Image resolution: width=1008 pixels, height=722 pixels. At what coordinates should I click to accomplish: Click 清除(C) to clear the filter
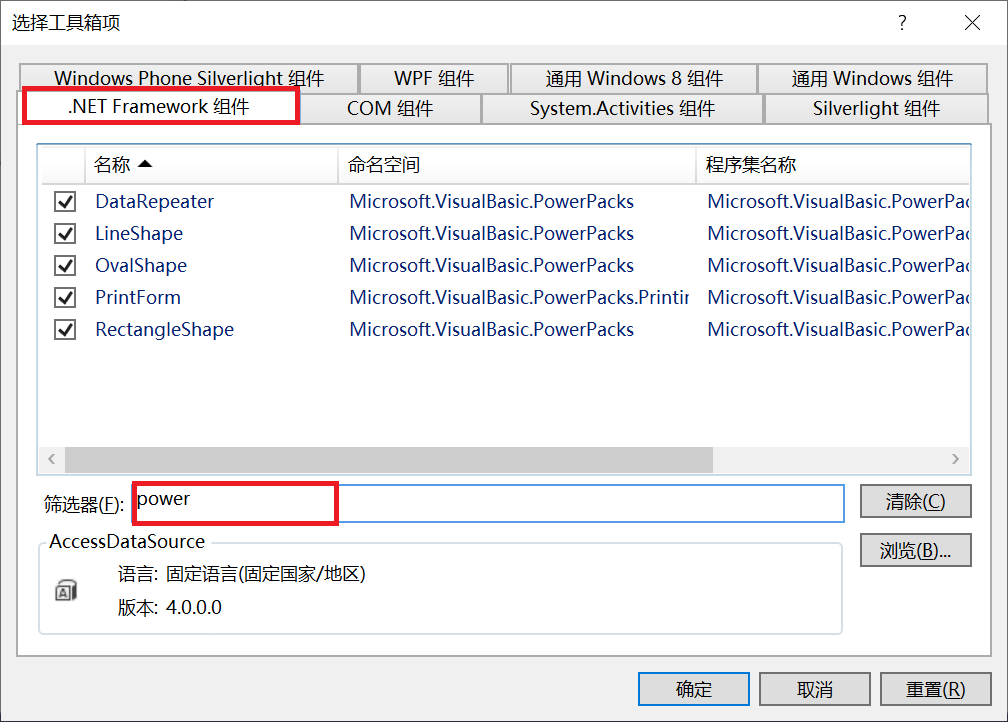[x=915, y=501]
